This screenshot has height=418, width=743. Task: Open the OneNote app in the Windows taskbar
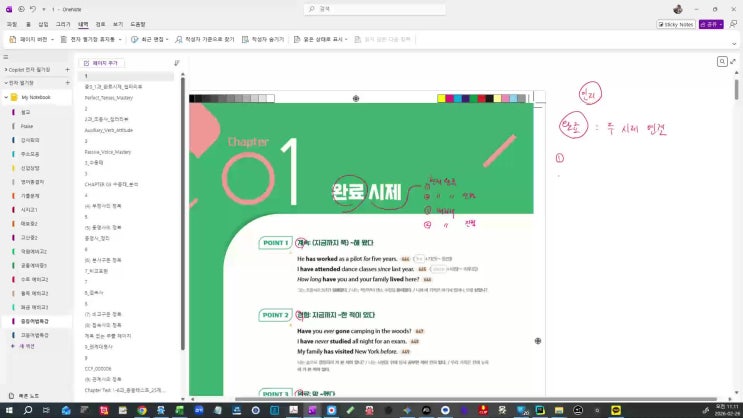pos(312,409)
